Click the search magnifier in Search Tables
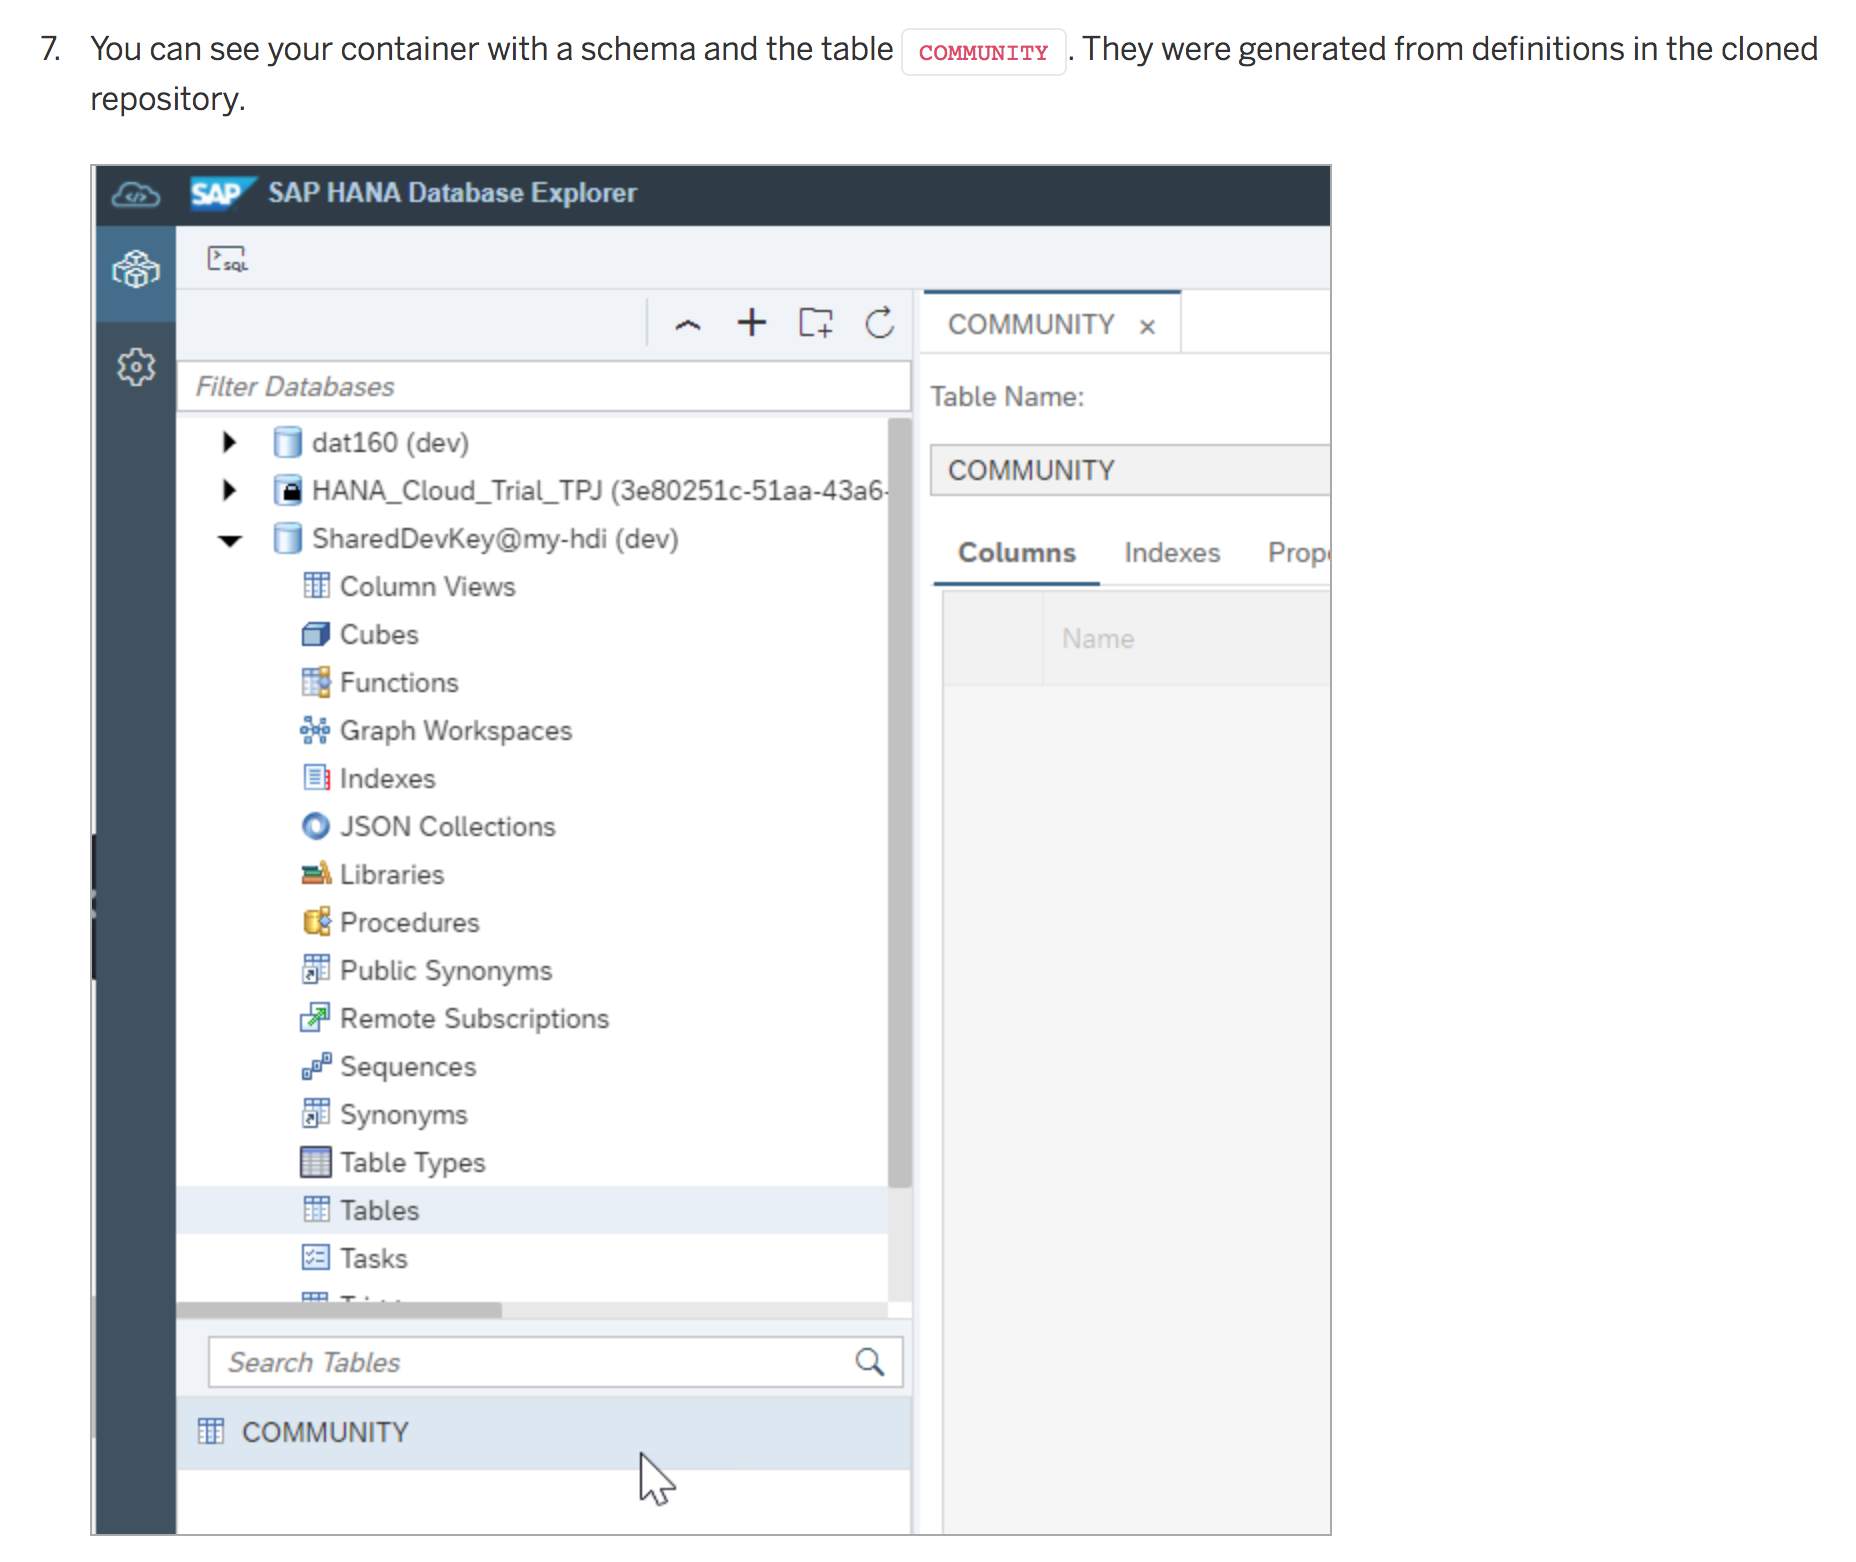1856x1562 pixels. coord(869,1361)
